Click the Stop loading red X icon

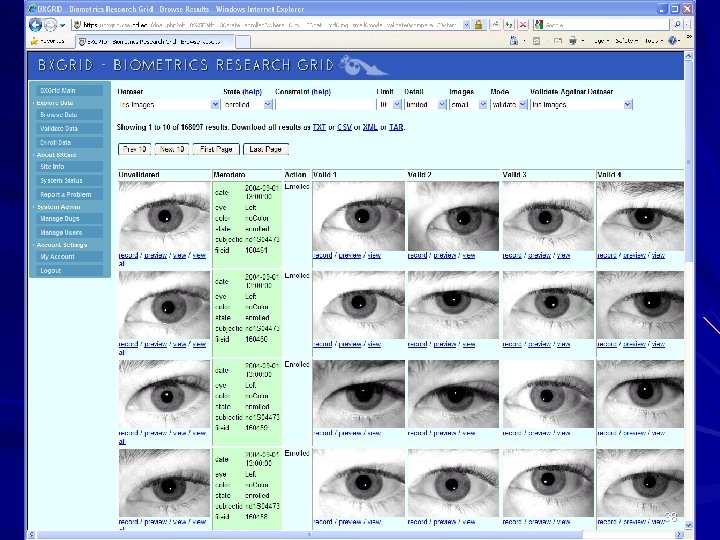click(x=523, y=25)
